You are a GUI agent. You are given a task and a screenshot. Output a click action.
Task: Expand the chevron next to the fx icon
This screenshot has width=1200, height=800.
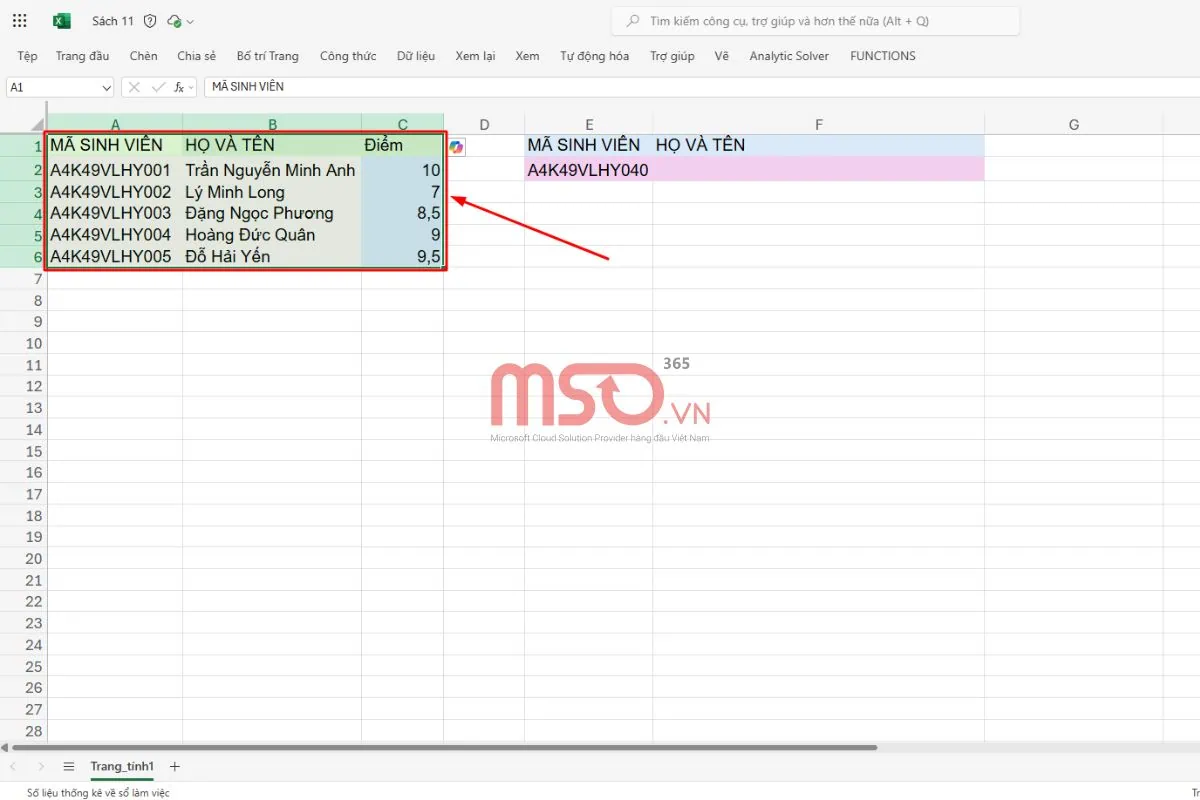190,87
